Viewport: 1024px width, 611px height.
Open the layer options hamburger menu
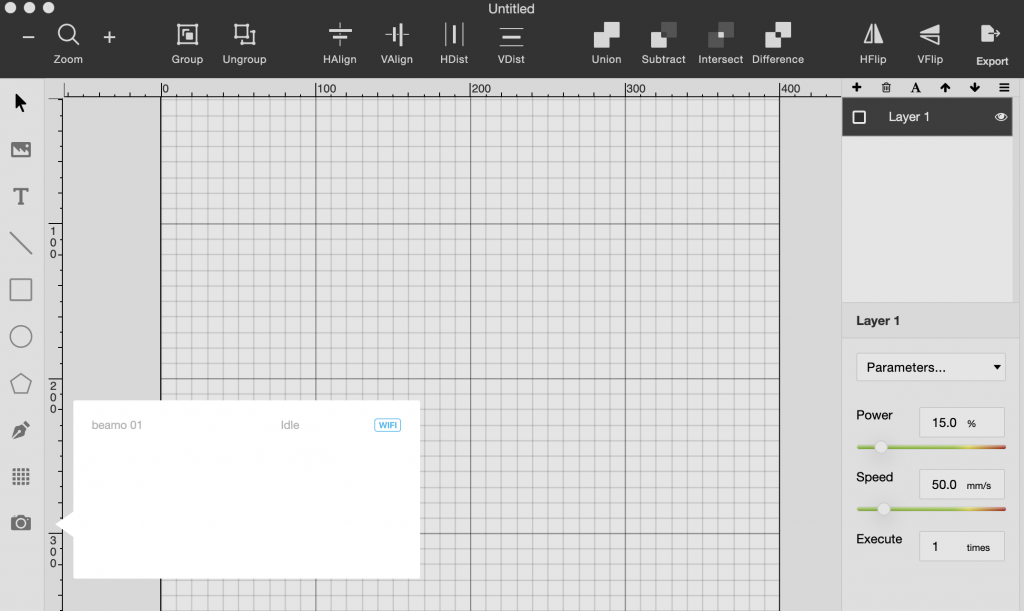coord(1004,88)
